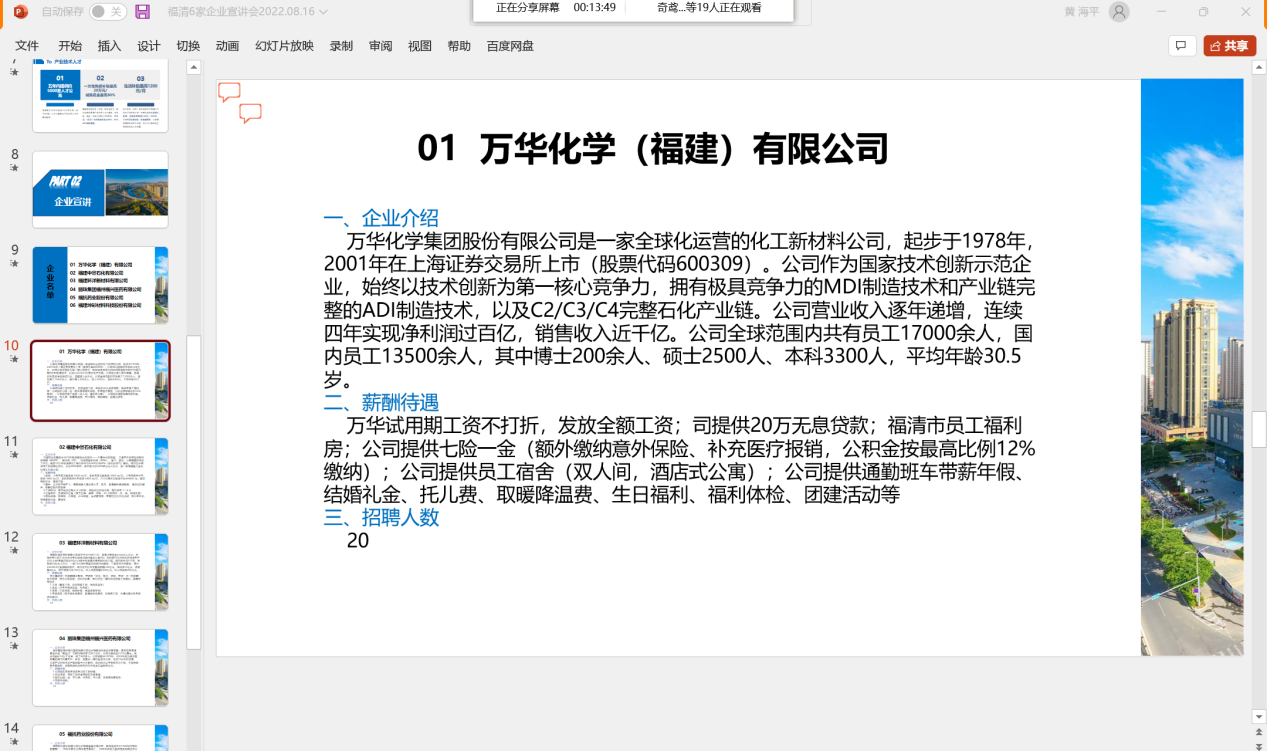
Task: Toggle the AutoSave (自动保存) switch
Action: 107,12
